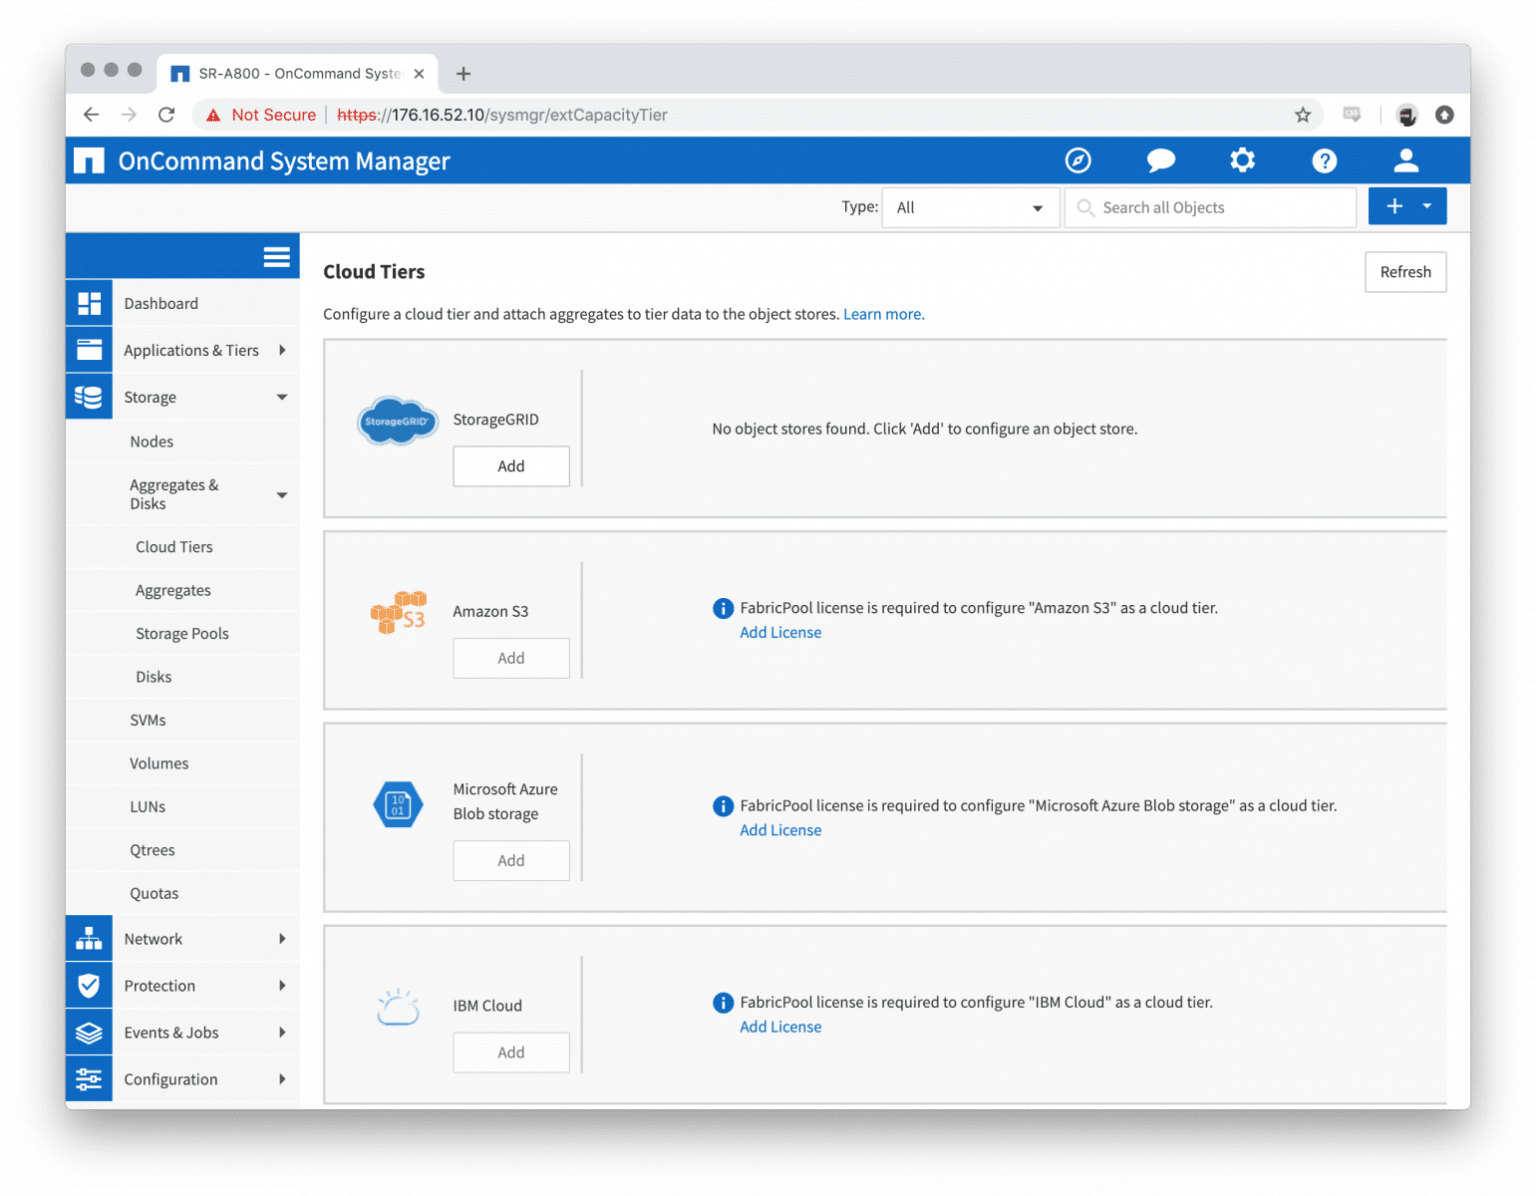Click Add under Amazon S3
Screen dimensions: 1536x1196
click(511, 658)
